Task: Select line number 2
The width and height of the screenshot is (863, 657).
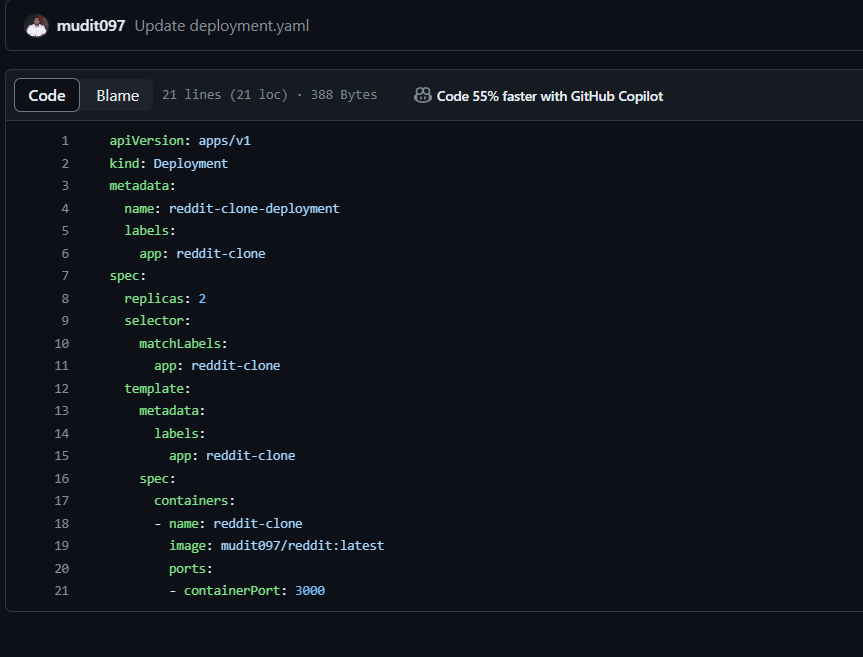Action: coord(65,163)
